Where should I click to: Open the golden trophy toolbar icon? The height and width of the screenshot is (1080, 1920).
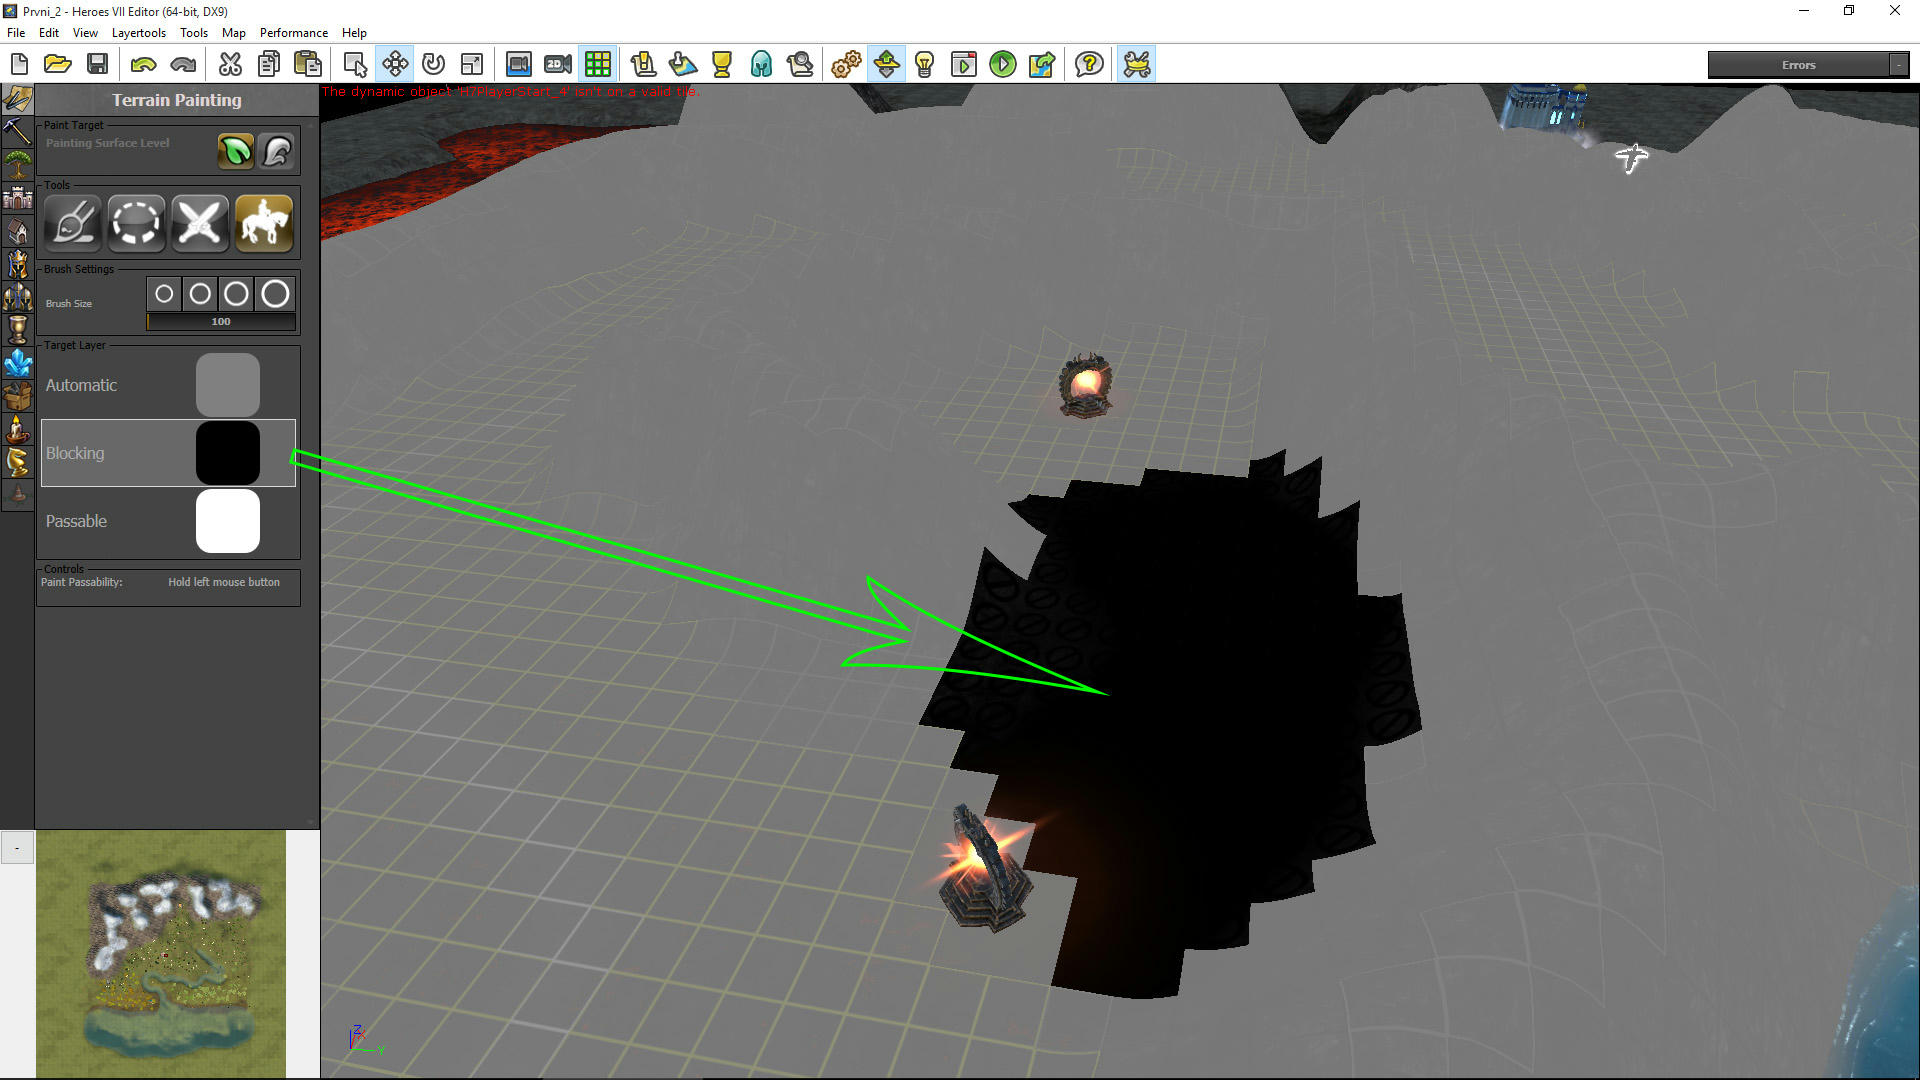[x=722, y=65]
